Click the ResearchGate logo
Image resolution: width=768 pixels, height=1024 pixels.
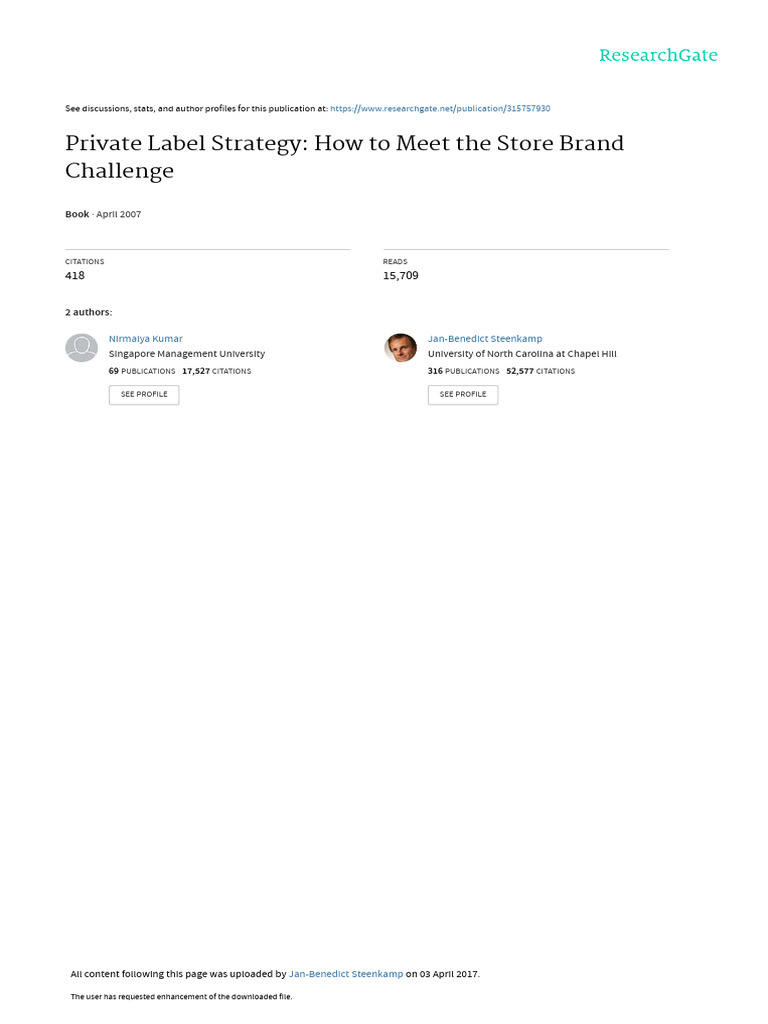[658, 56]
